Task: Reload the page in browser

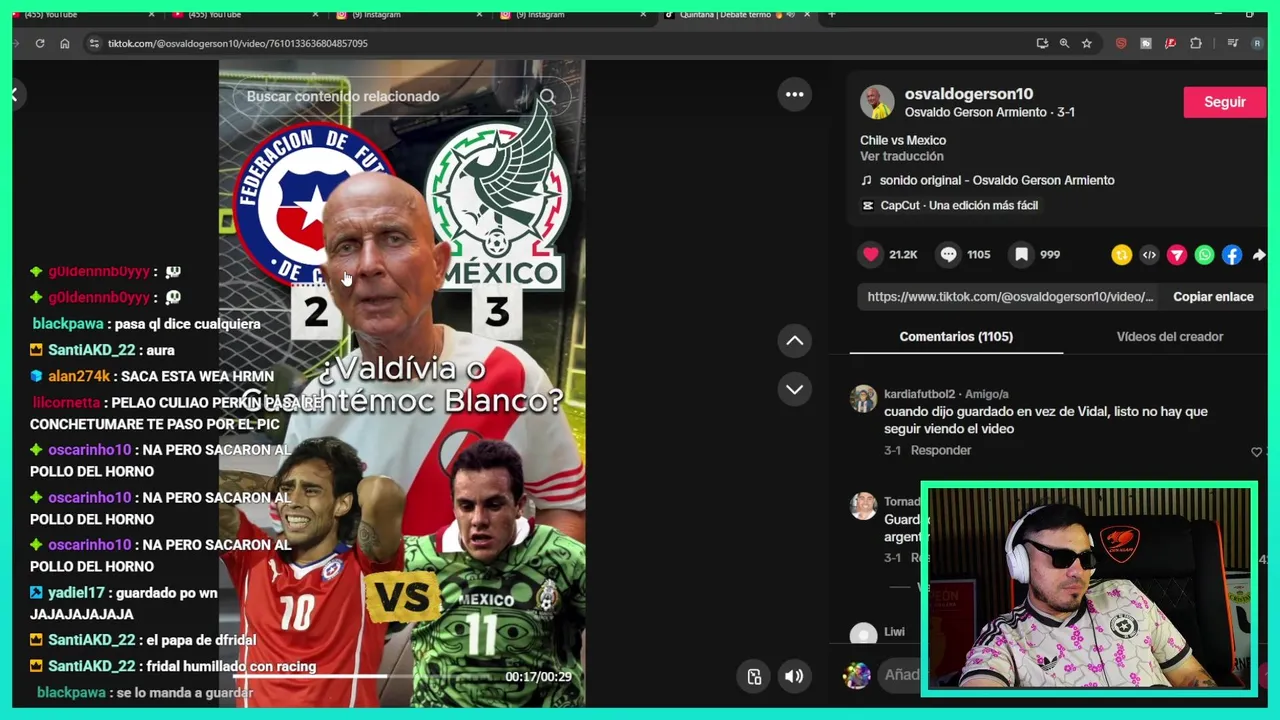Action: (40, 43)
